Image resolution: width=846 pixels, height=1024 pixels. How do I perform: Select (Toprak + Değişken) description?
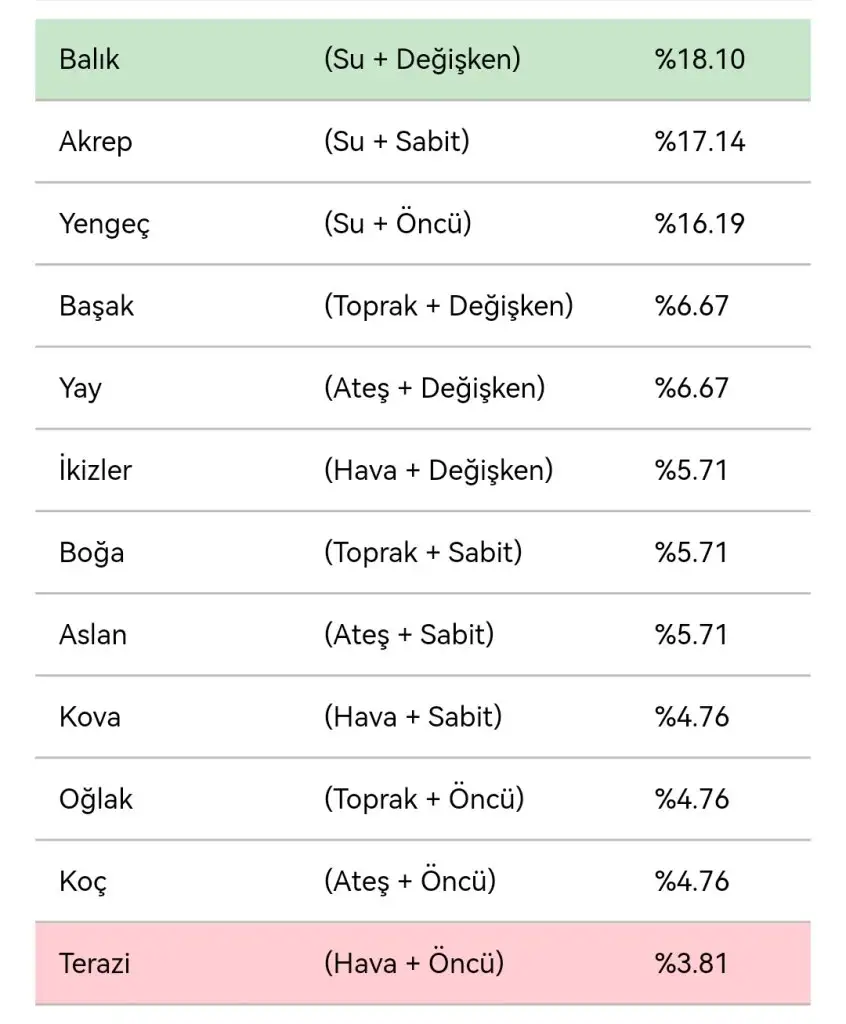click(448, 306)
